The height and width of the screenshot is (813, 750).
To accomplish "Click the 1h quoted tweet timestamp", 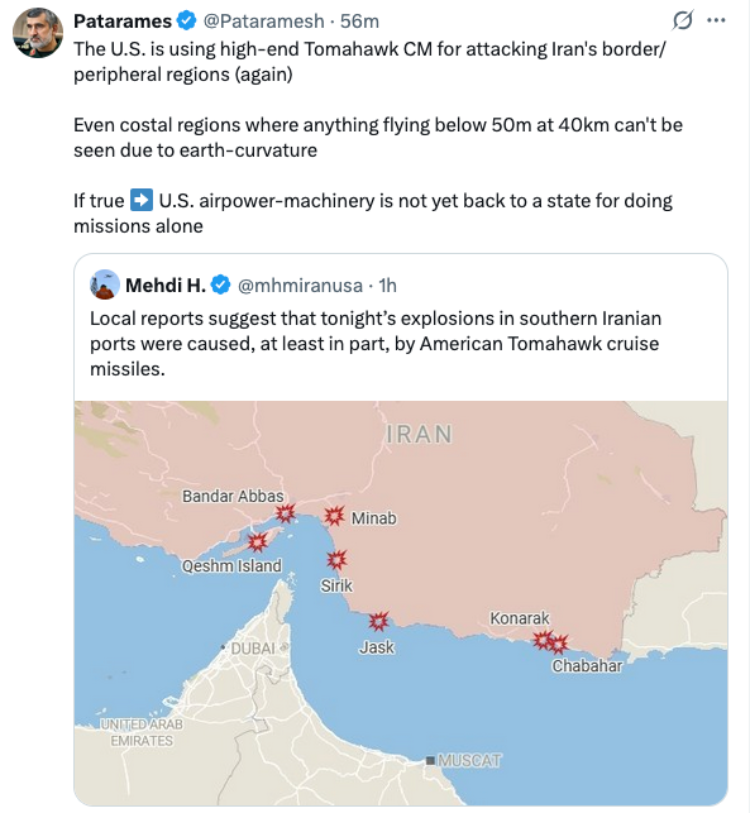I will [387, 285].
